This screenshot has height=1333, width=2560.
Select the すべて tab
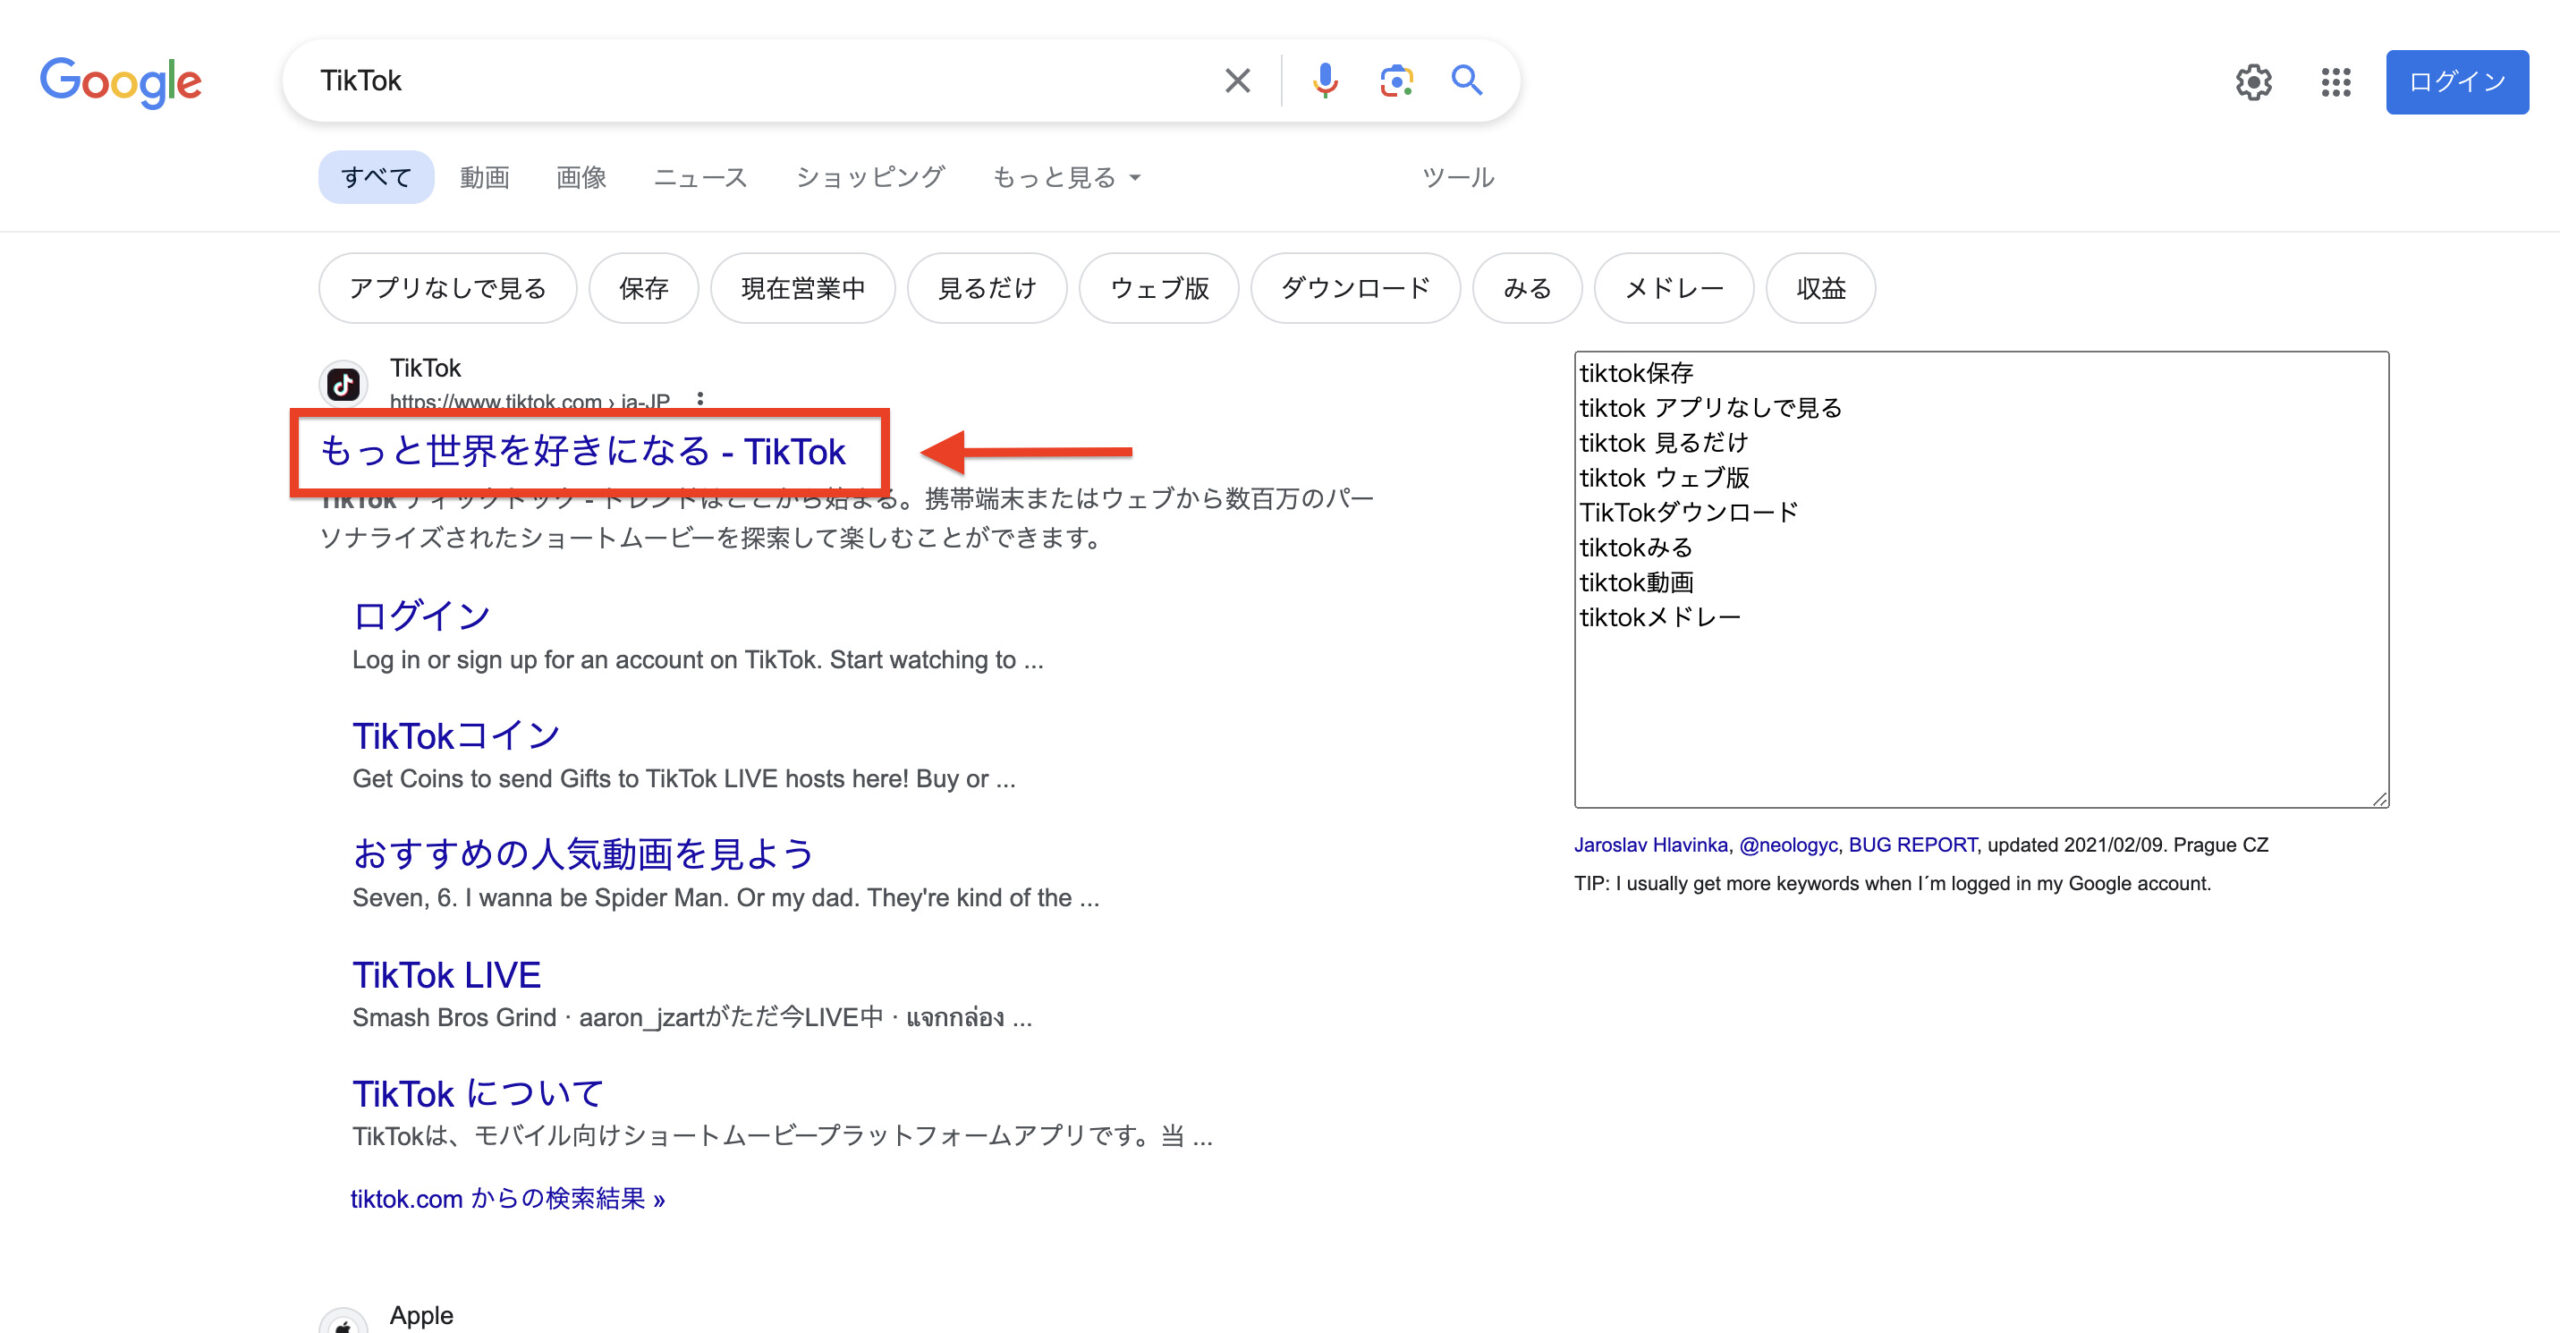click(376, 177)
